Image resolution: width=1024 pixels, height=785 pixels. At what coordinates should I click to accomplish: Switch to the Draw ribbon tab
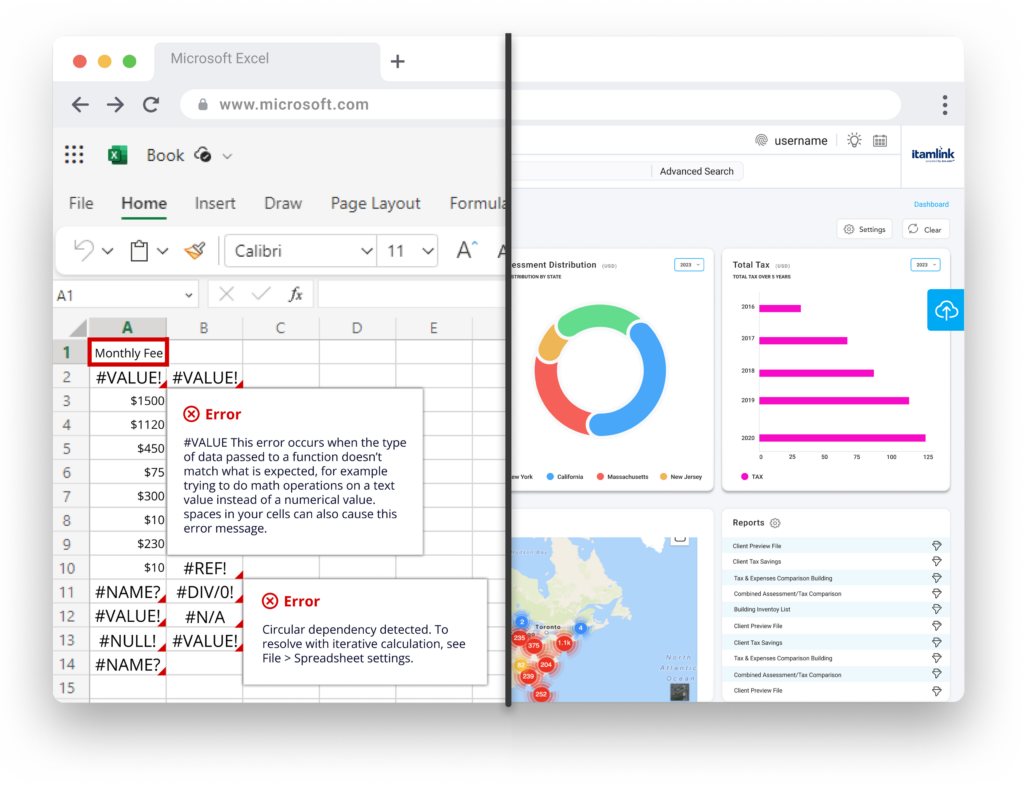[283, 203]
